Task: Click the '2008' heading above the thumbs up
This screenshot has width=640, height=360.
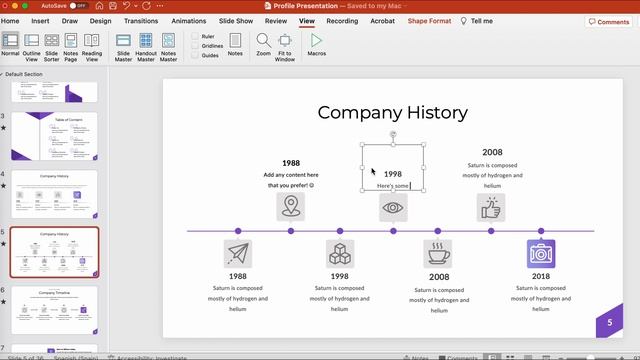Action: tap(492, 152)
